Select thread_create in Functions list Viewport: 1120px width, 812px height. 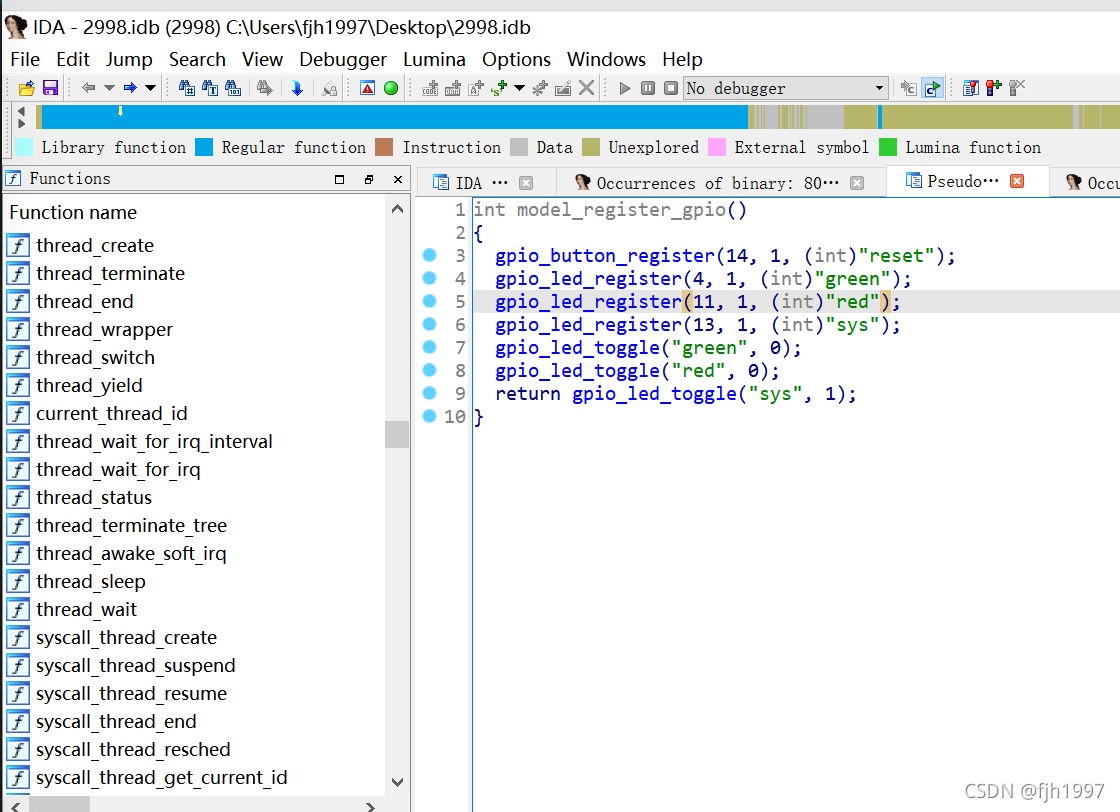click(x=95, y=245)
